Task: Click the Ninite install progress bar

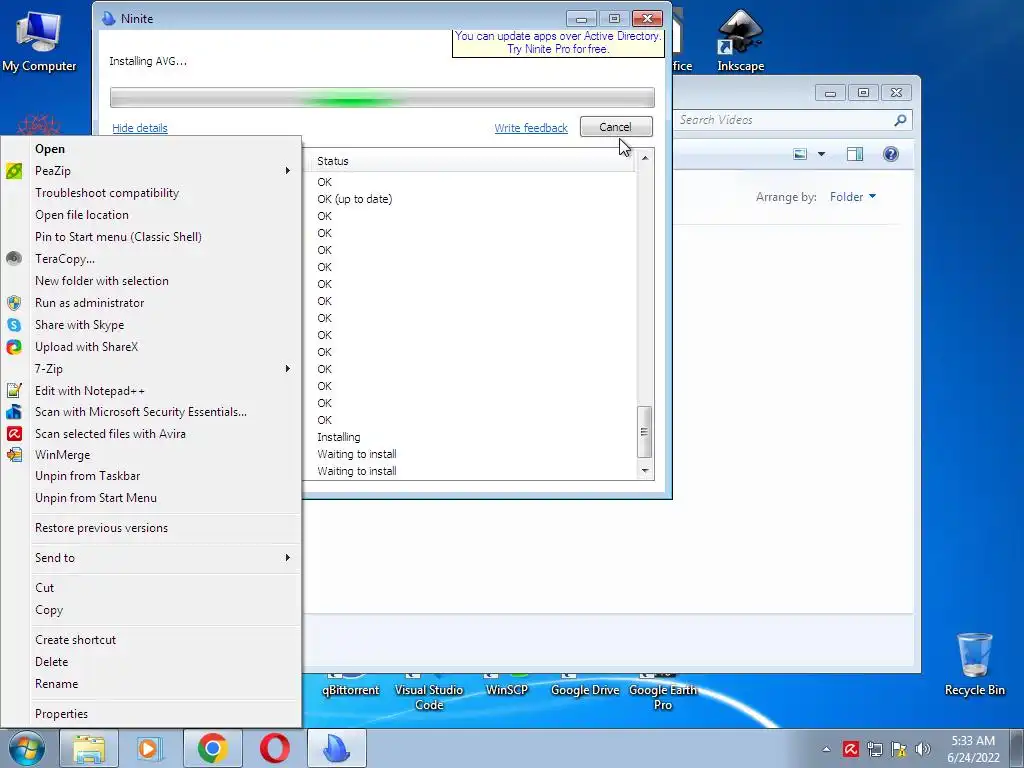Action: click(382, 97)
